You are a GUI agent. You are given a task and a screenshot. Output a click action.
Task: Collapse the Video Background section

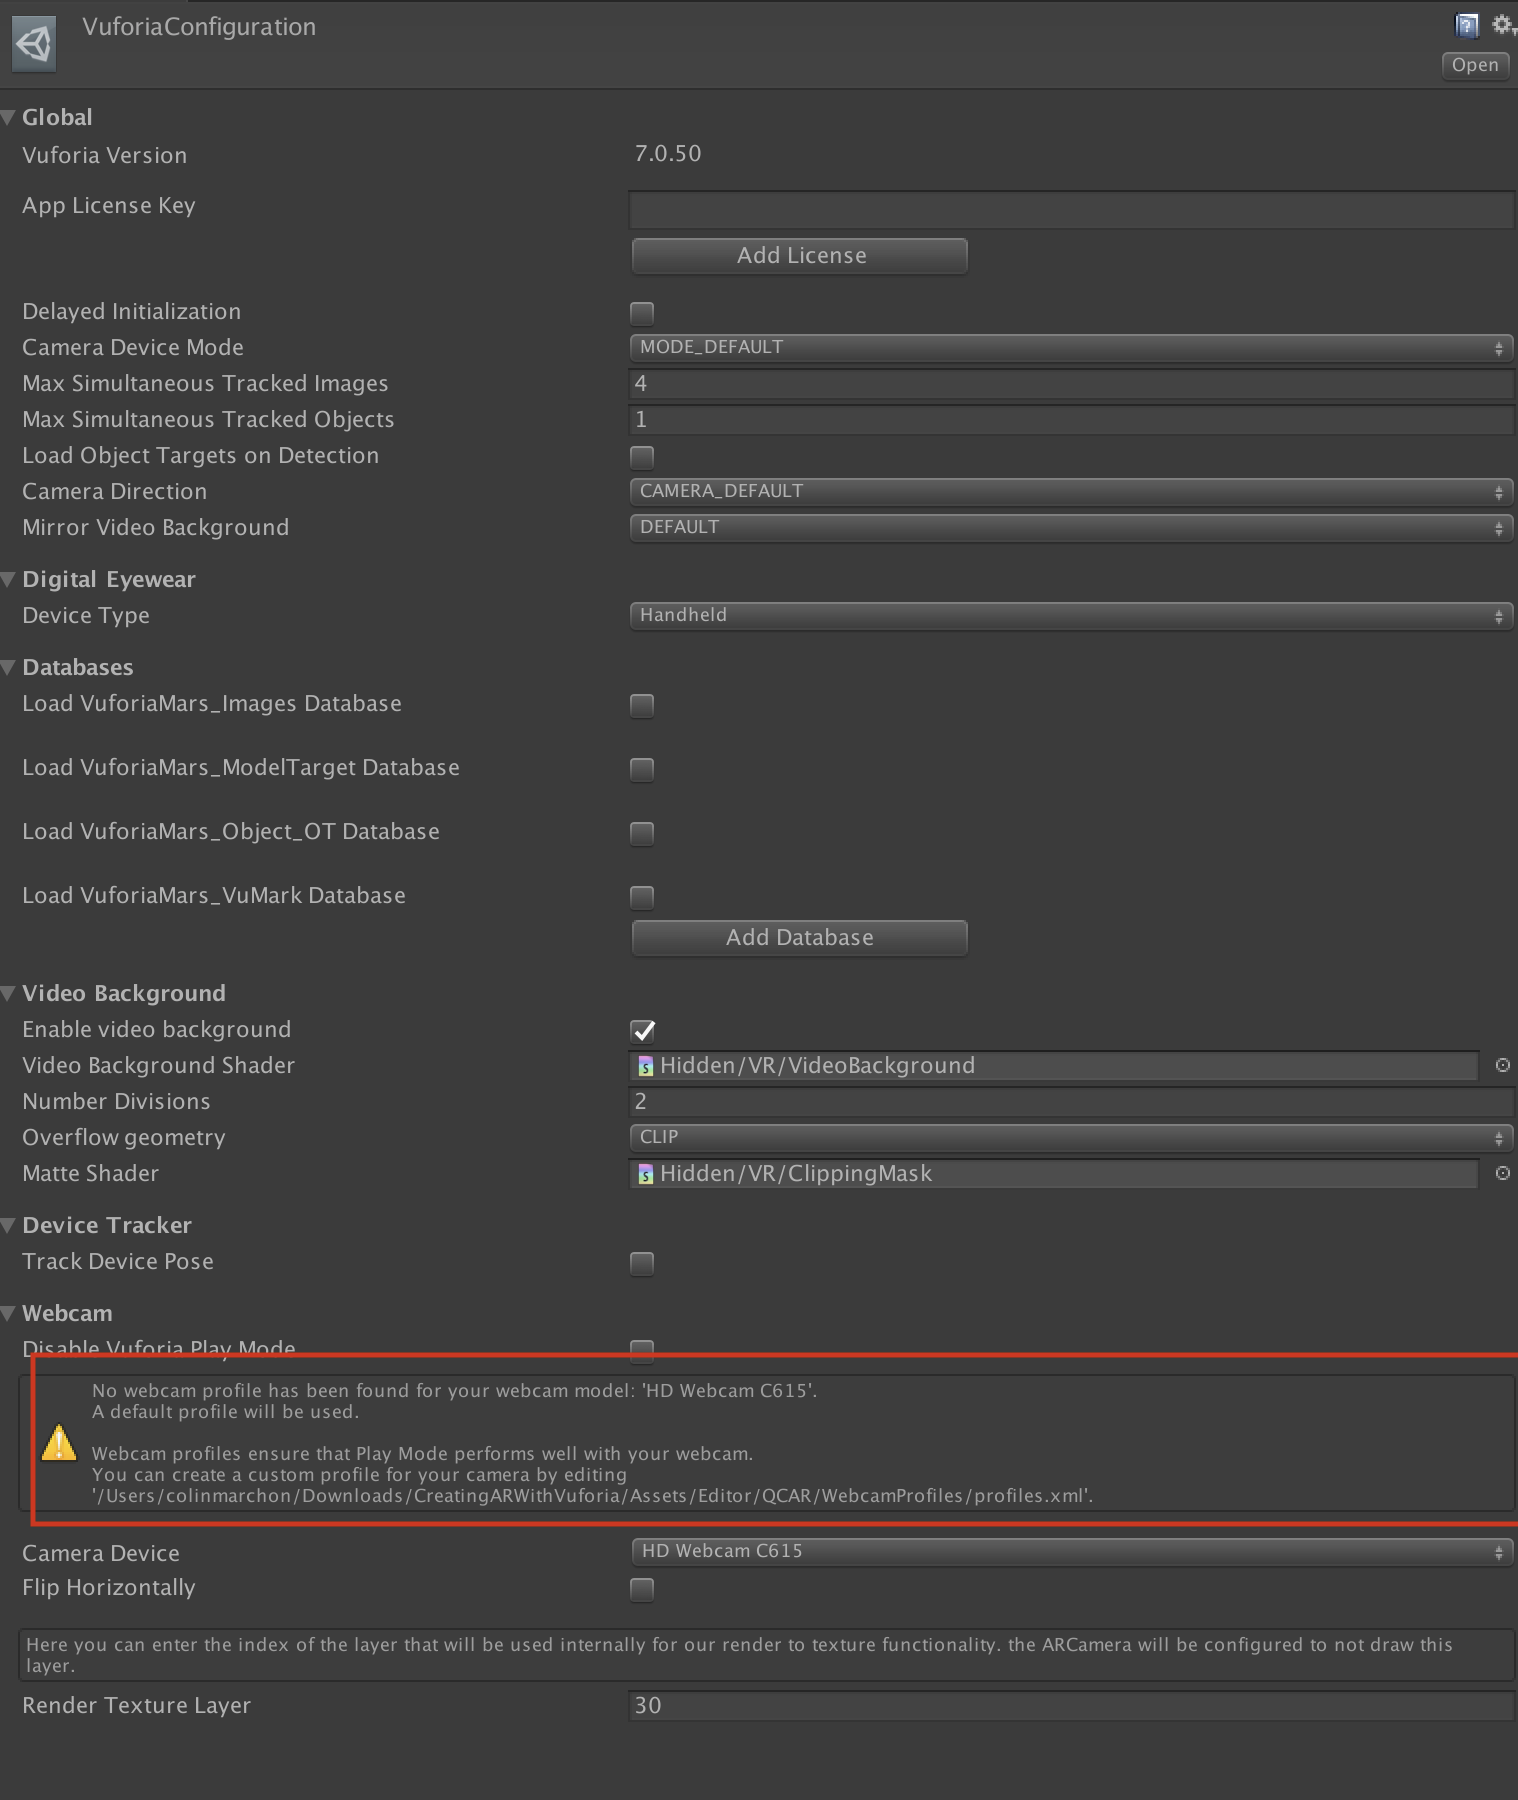tap(8, 994)
